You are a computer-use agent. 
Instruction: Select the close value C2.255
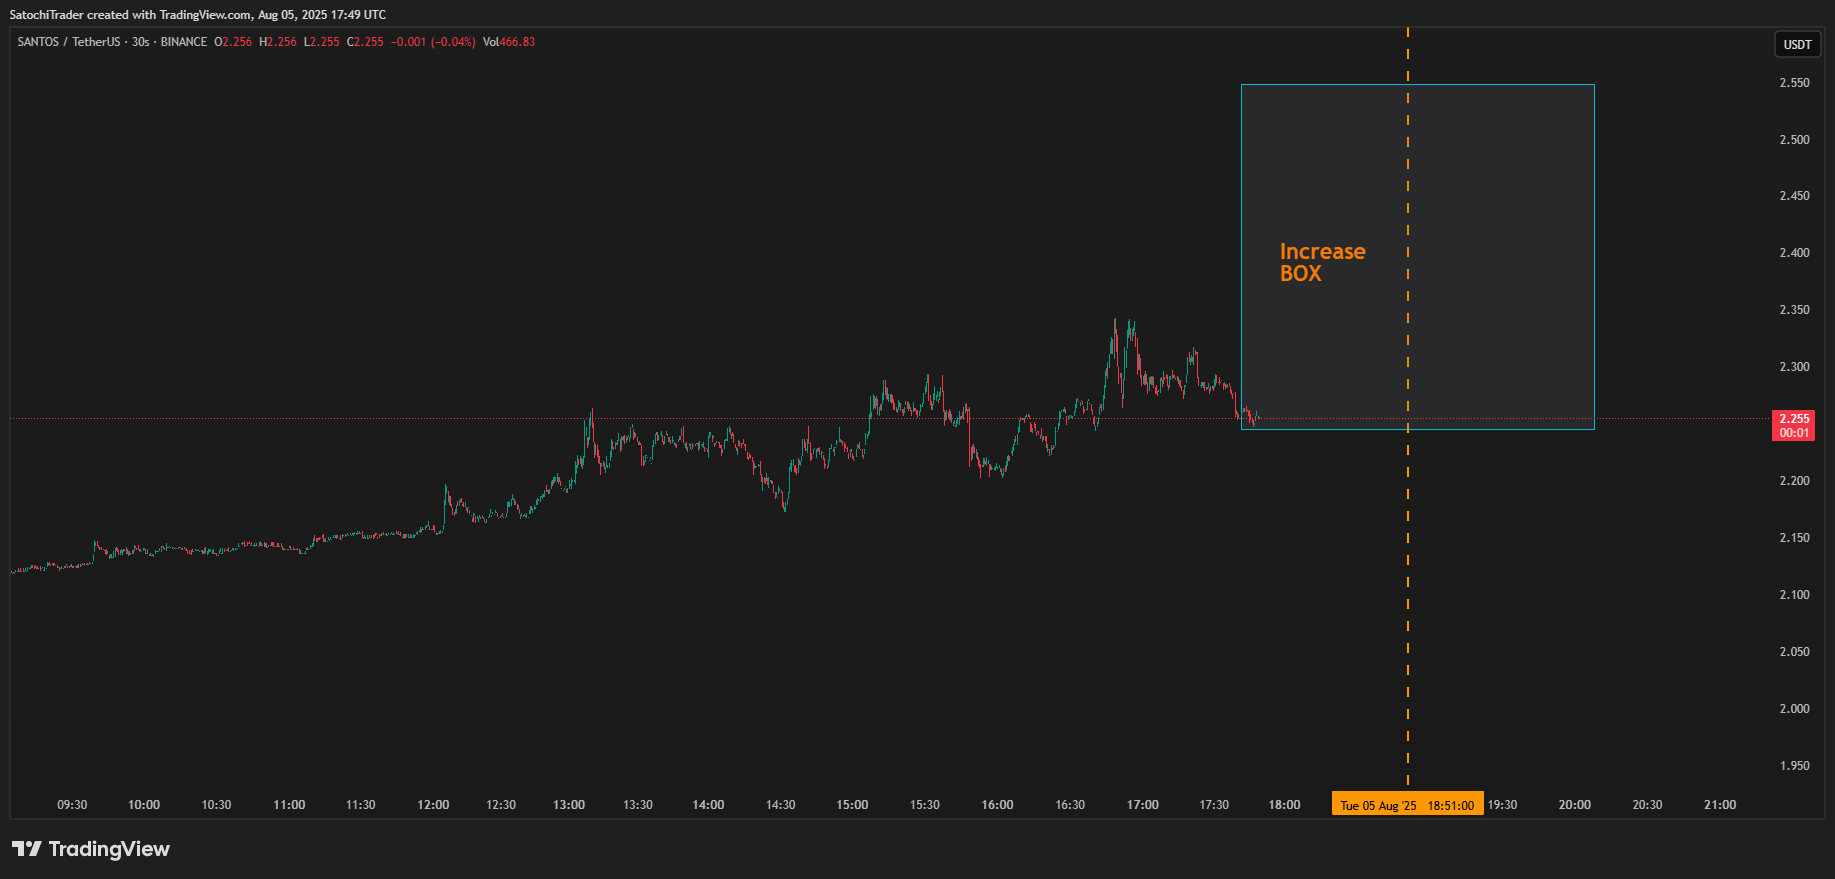(x=365, y=42)
